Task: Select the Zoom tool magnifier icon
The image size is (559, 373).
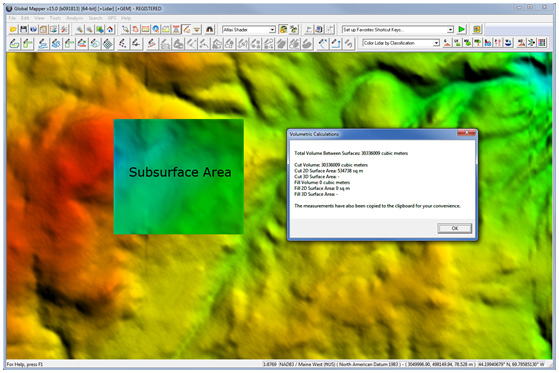Action: [x=125, y=29]
